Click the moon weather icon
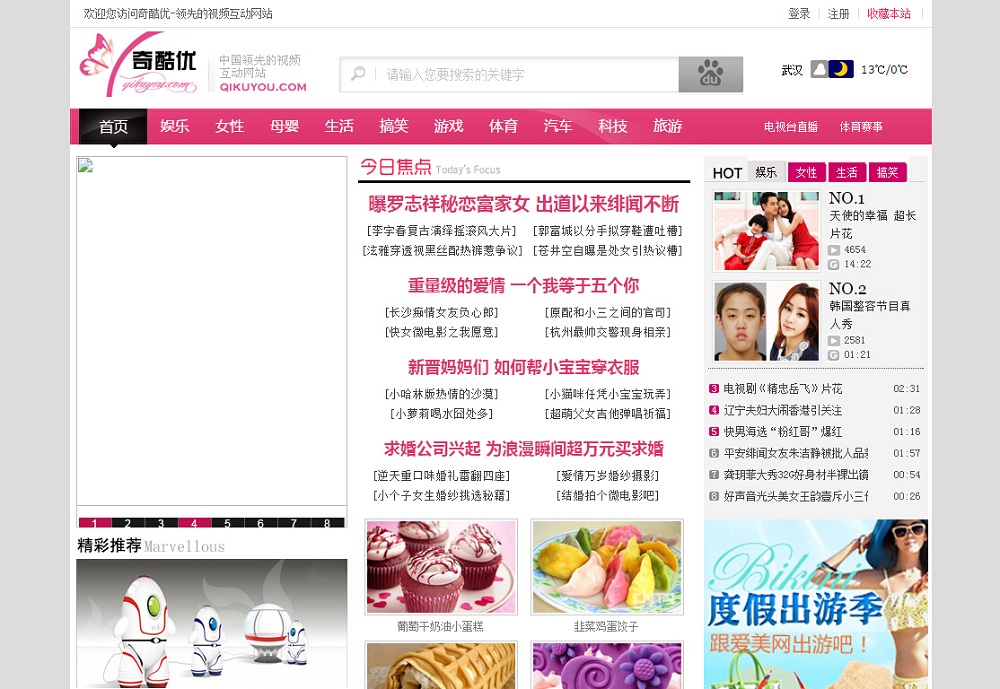The image size is (1000, 689). pyautogui.click(x=841, y=69)
